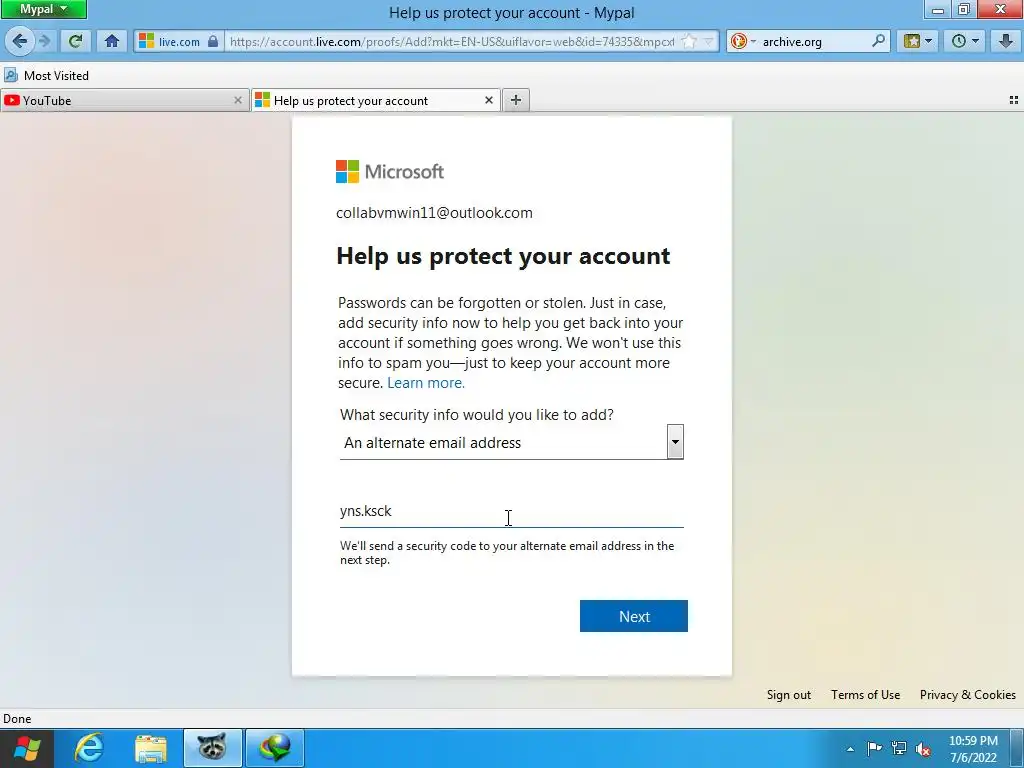Go to the home page icon
This screenshot has width=1024, height=768.
[x=112, y=41]
